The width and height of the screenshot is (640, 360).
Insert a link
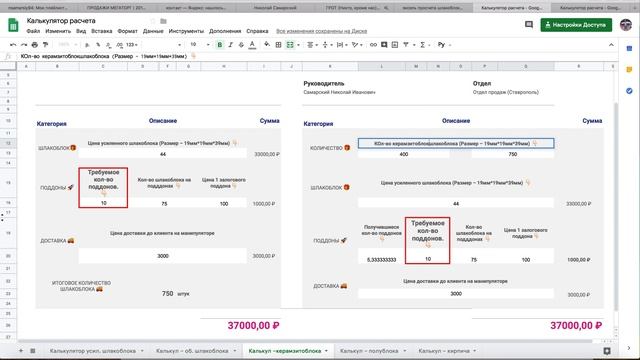373,44
